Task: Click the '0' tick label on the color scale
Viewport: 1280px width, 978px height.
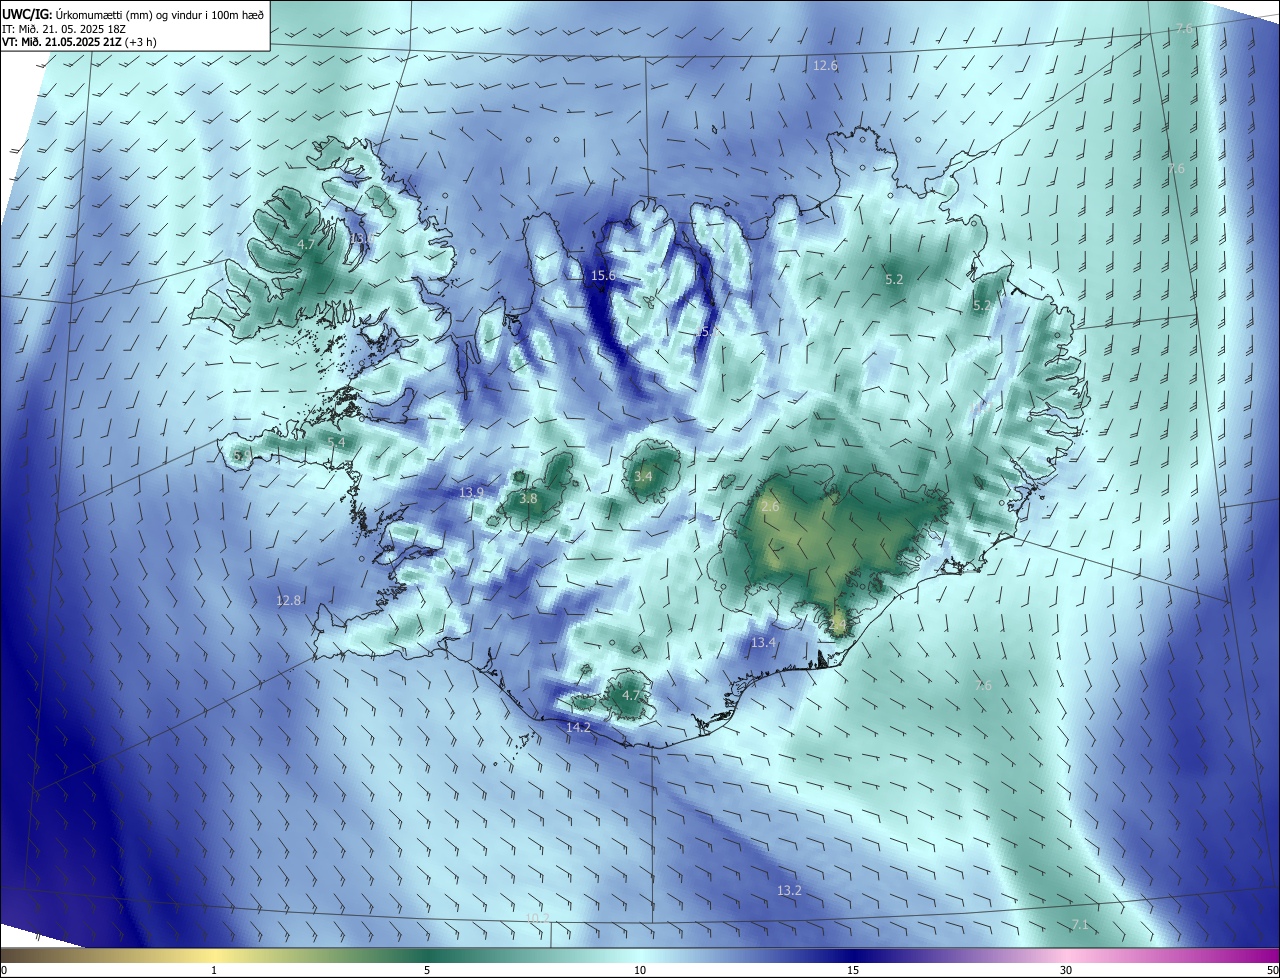Action: (4, 970)
